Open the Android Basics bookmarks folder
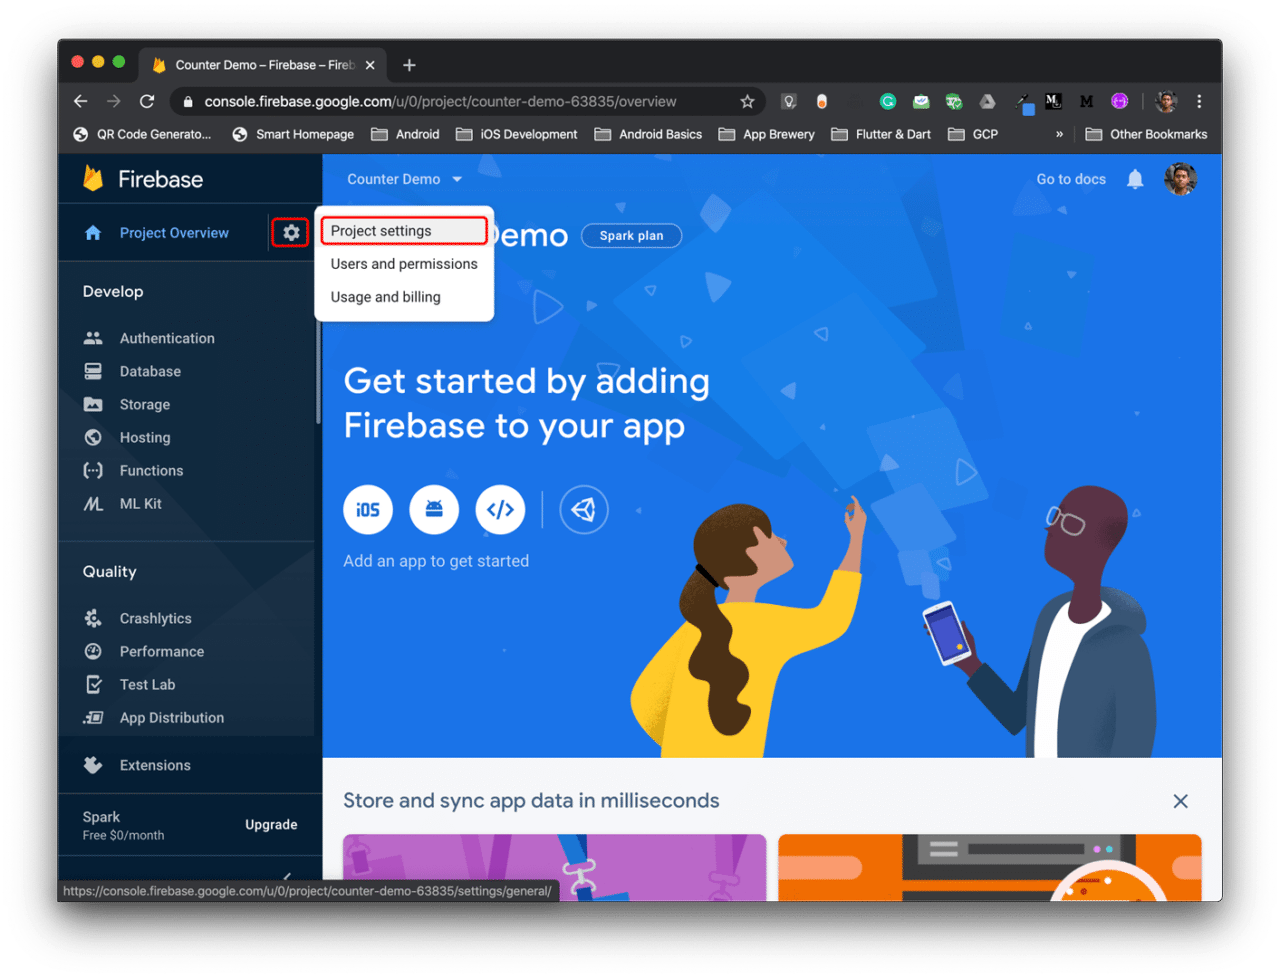 click(648, 134)
